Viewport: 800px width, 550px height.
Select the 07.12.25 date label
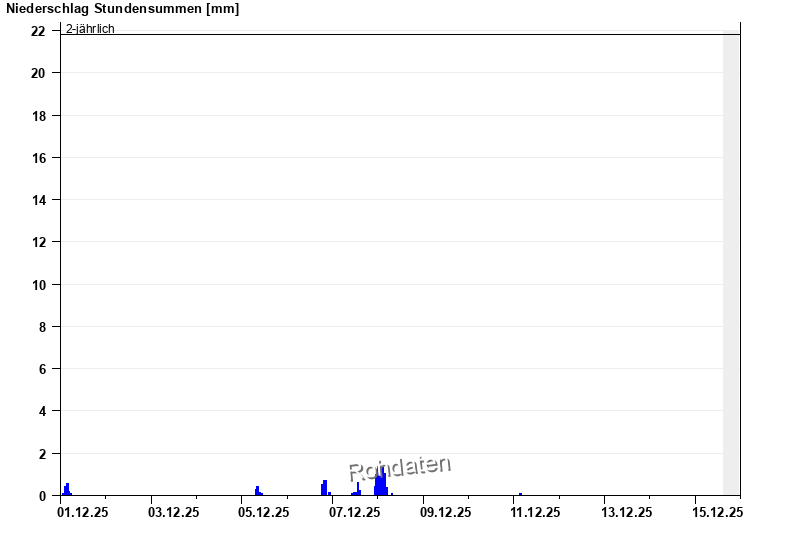click(x=355, y=513)
